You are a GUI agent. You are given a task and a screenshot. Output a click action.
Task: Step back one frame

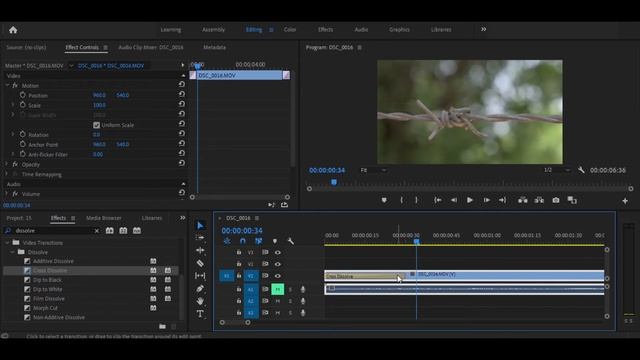tap(454, 200)
